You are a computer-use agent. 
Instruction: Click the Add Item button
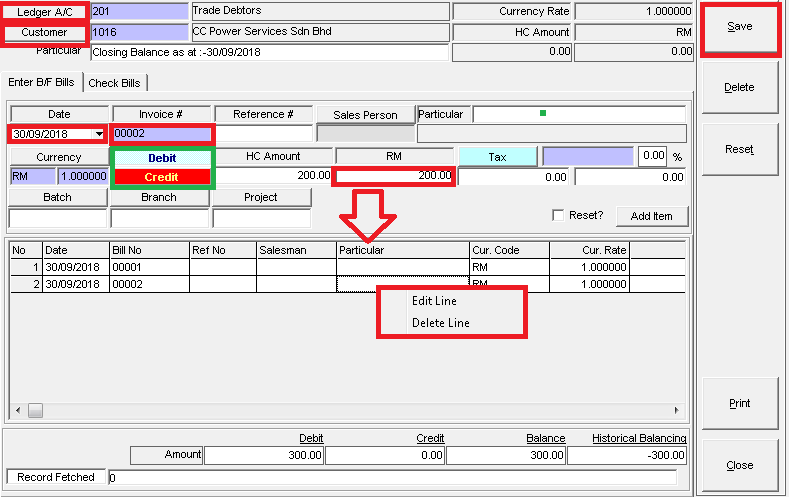[x=651, y=216]
